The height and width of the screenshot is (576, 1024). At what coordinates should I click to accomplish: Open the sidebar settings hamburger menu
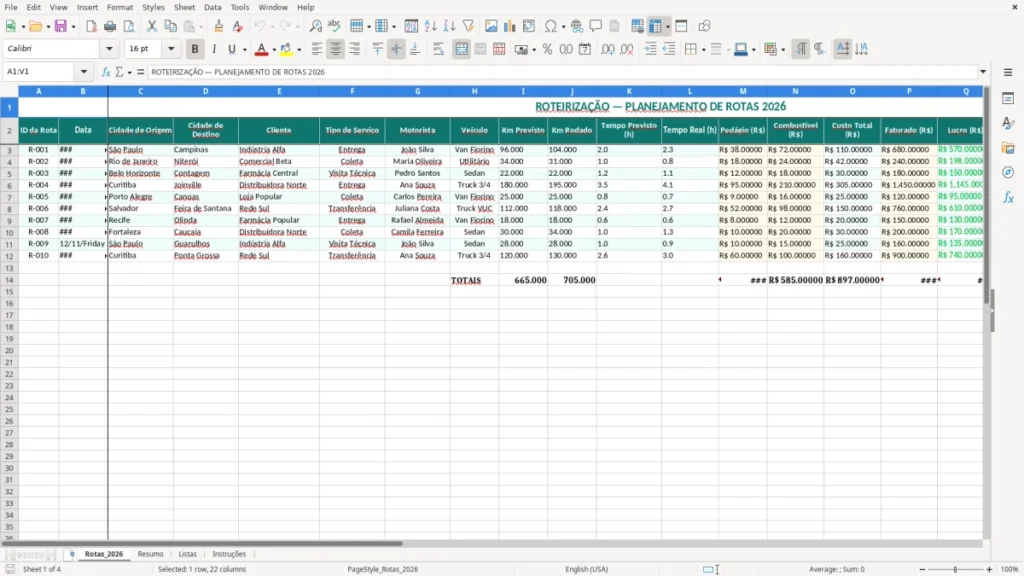click(x=1008, y=72)
